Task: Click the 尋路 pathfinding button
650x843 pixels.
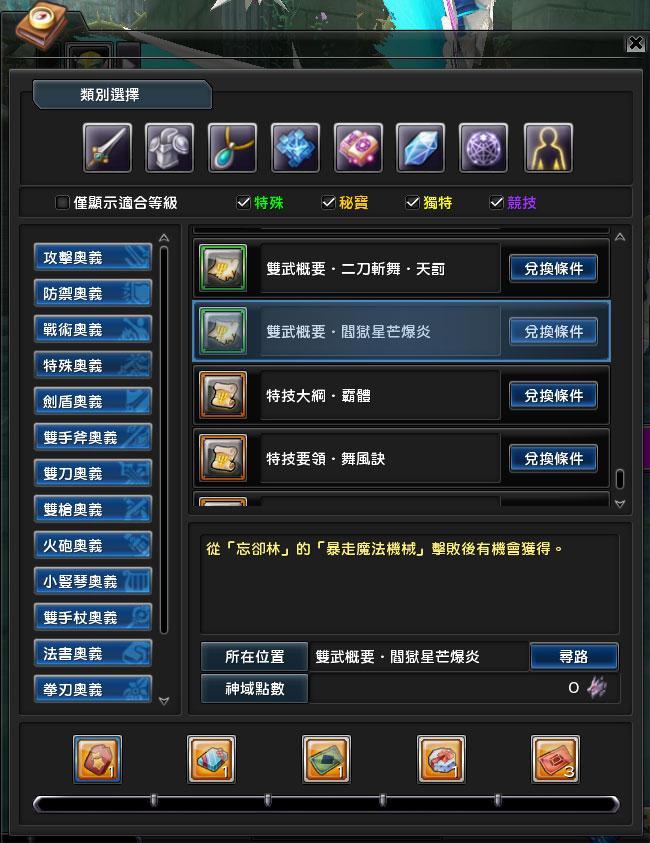Action: [574, 656]
